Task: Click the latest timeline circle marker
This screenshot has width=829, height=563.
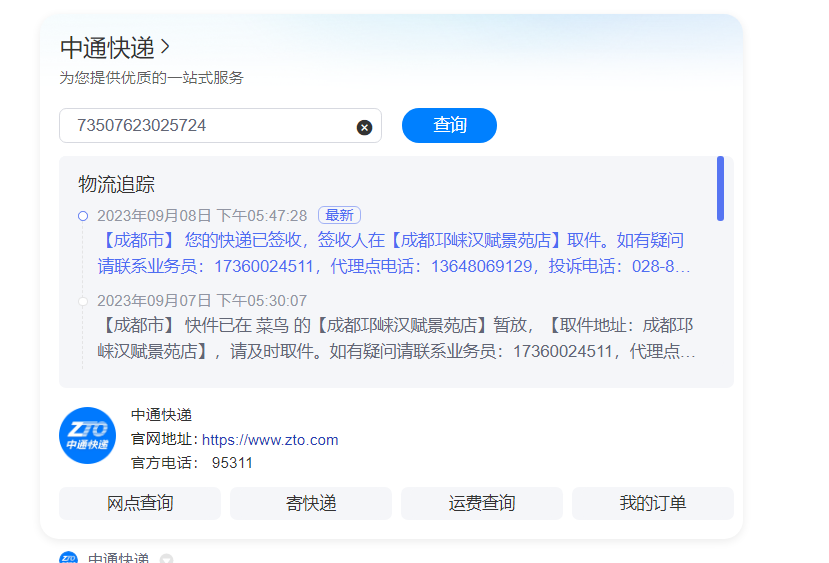Action: pos(83,216)
